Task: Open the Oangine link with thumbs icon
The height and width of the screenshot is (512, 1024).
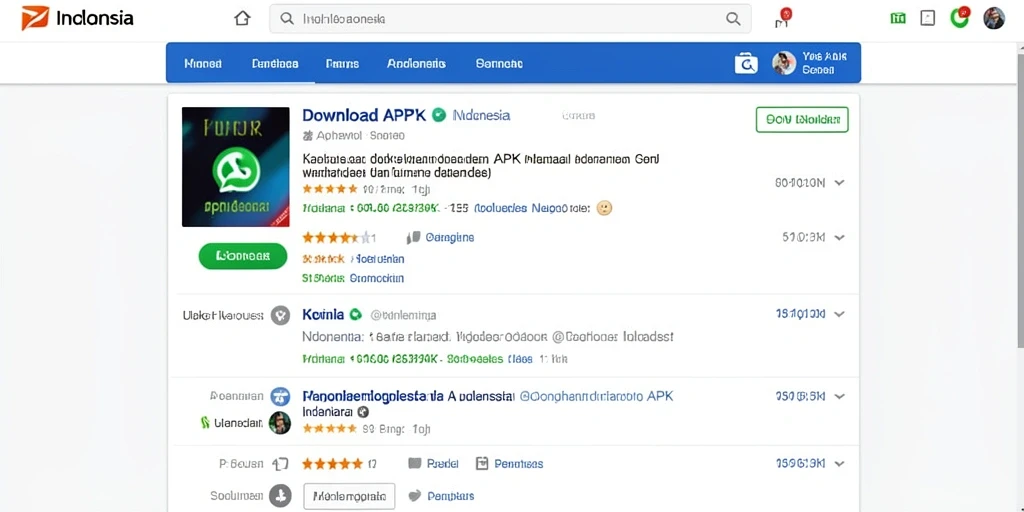Action: click(x=449, y=238)
